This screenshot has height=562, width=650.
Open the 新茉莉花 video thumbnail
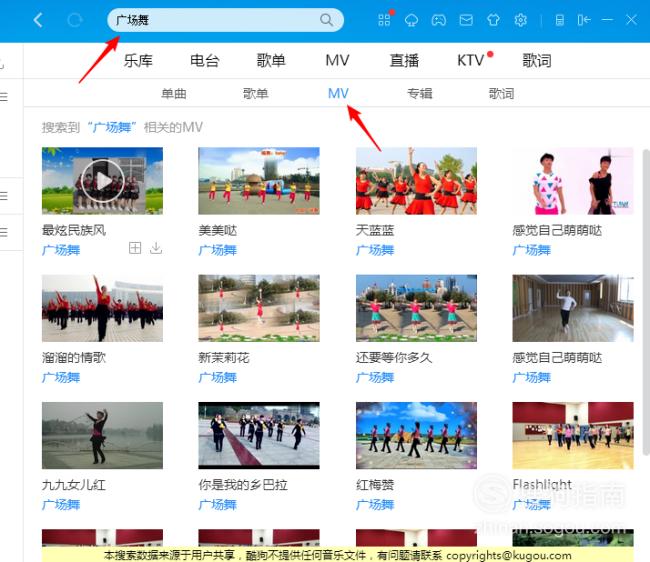click(x=259, y=308)
